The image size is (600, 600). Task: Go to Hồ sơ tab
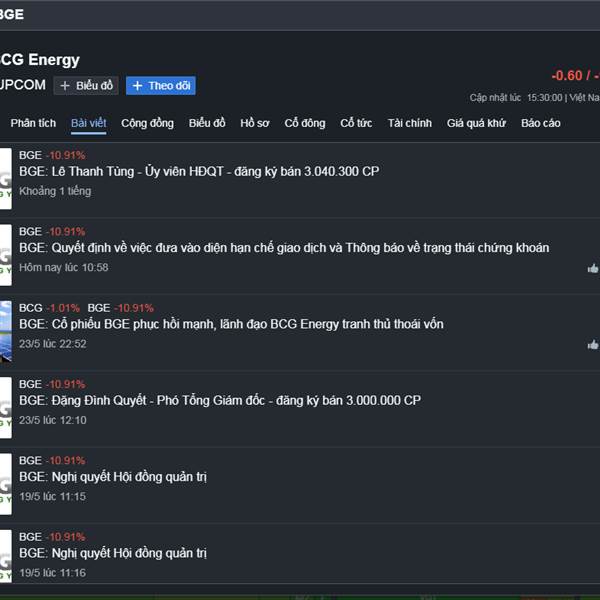click(255, 123)
